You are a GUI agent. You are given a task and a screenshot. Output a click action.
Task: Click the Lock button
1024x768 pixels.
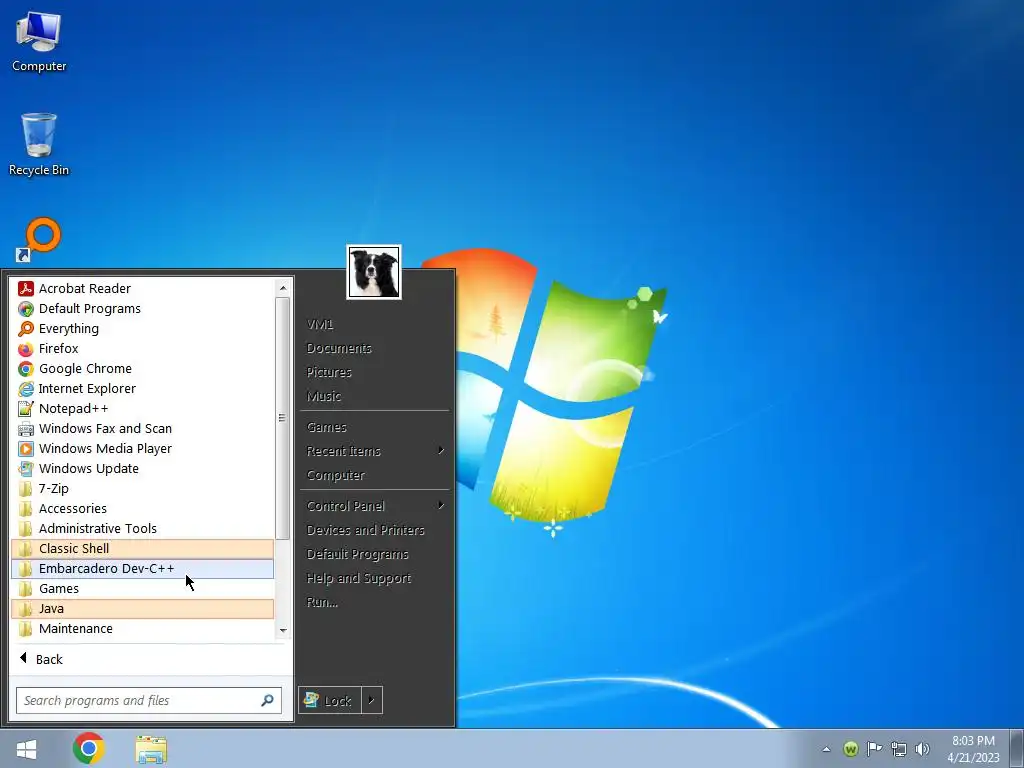coord(330,701)
